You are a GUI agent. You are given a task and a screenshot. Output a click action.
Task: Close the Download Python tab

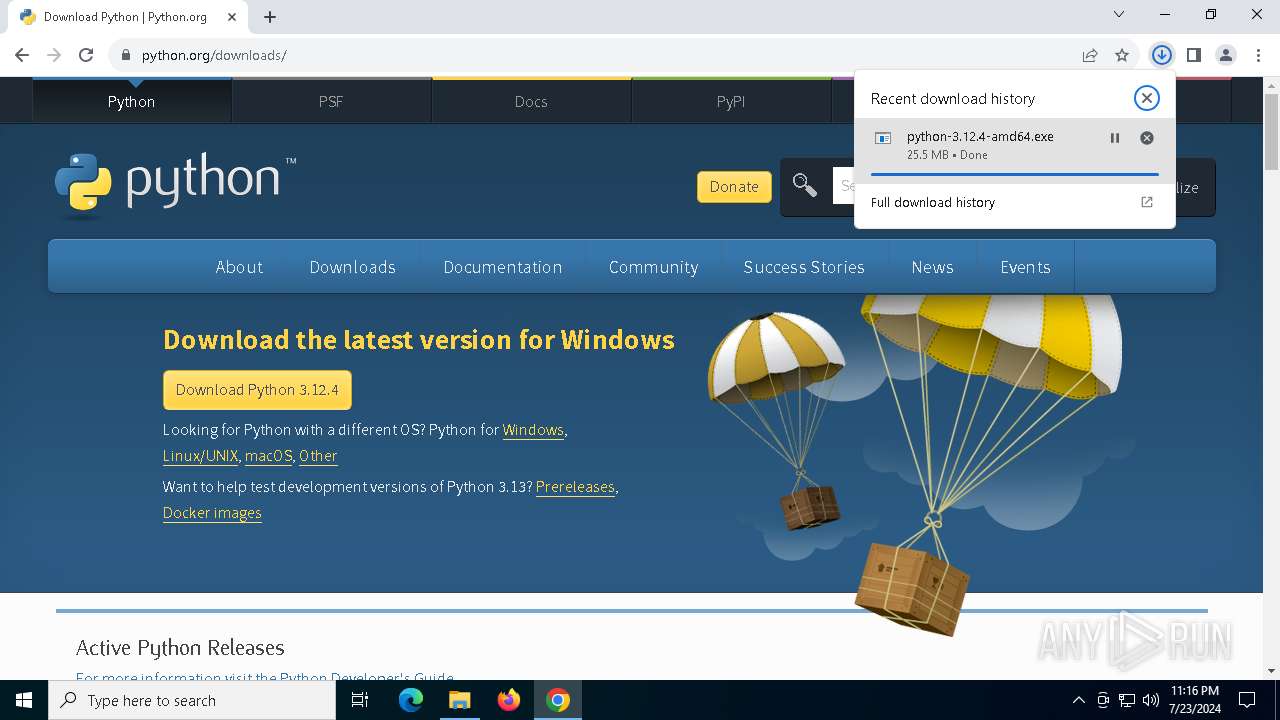[231, 17]
